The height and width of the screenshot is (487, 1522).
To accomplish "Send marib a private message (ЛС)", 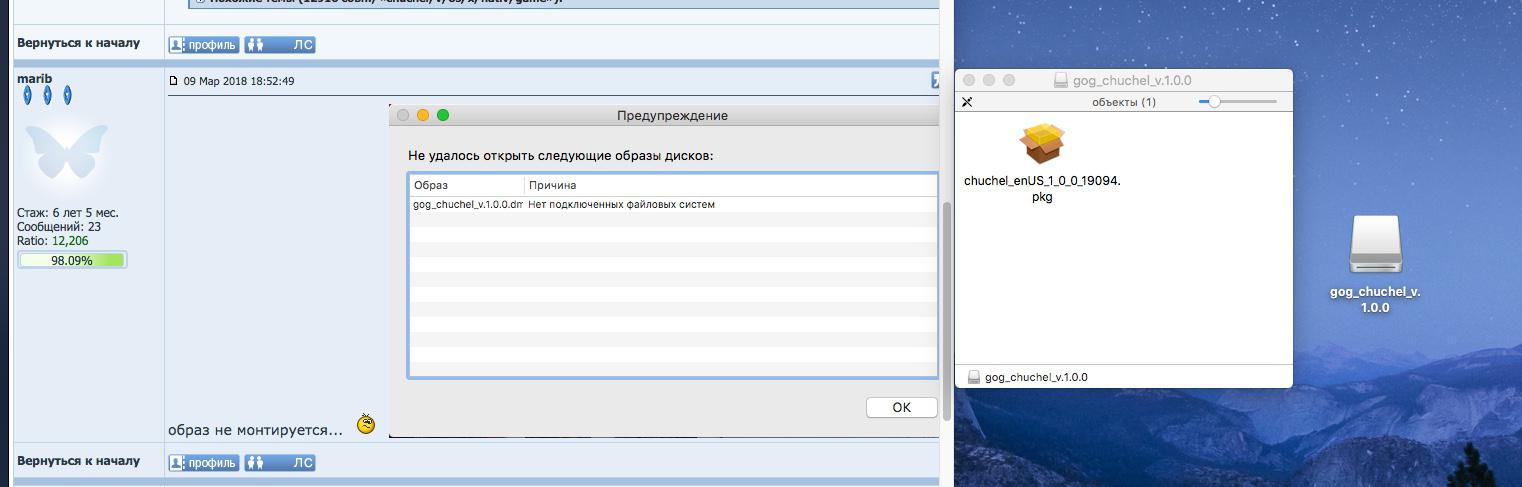I will [x=280, y=462].
